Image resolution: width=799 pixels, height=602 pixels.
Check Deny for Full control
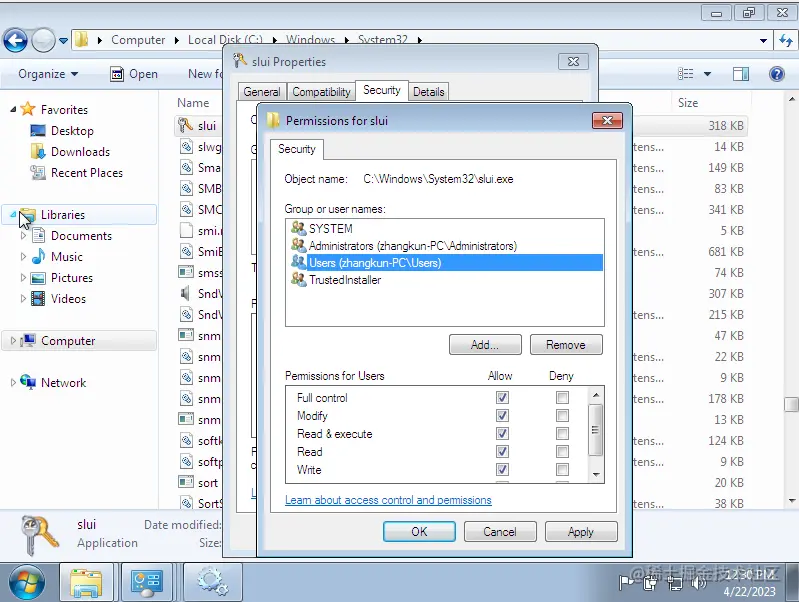tap(562, 398)
